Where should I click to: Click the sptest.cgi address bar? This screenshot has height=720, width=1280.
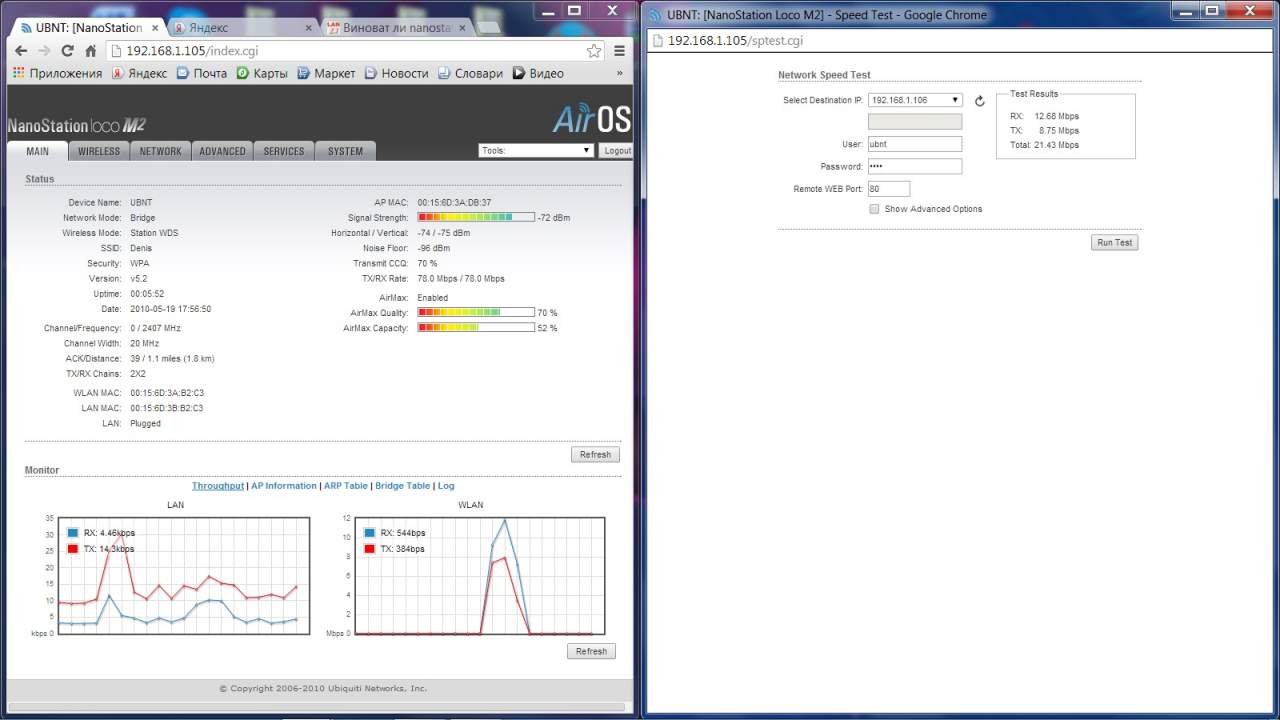pyautogui.click(x=960, y=41)
